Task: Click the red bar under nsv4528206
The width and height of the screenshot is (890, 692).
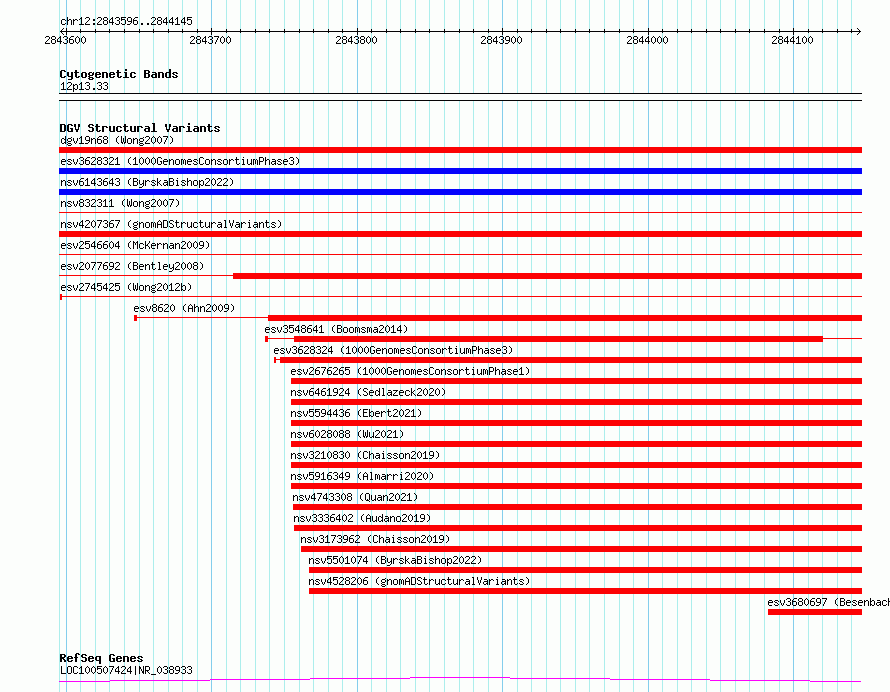Action: (x=585, y=591)
